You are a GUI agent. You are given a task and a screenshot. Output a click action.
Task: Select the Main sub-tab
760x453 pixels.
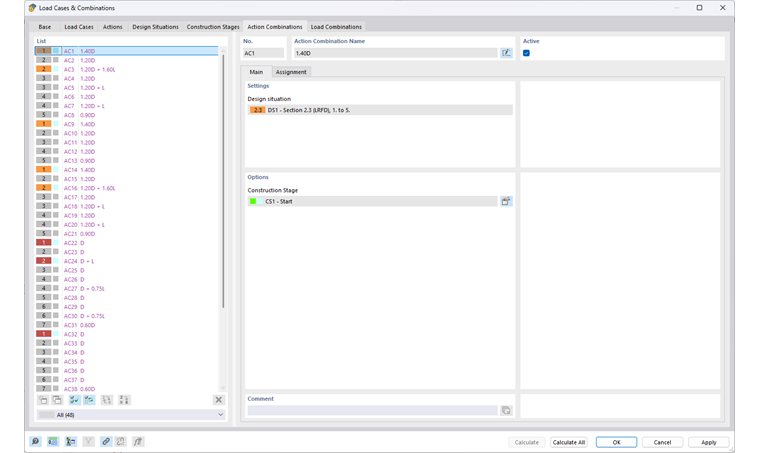coord(256,72)
